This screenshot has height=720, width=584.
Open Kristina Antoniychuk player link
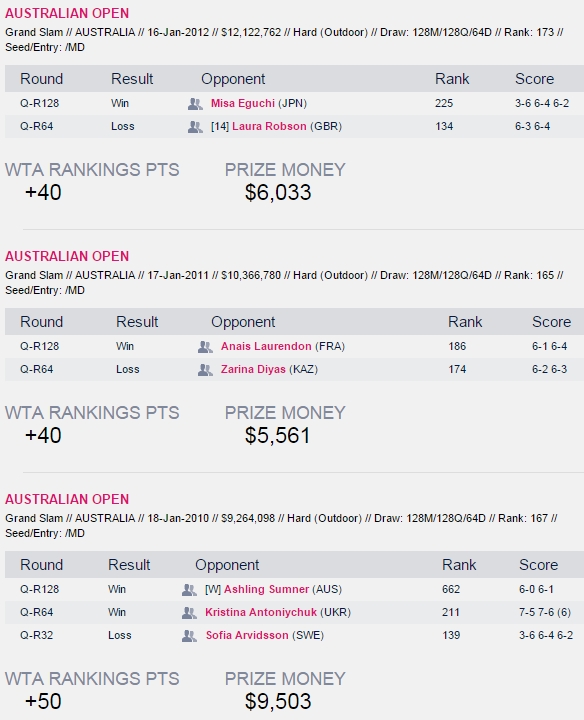(261, 612)
